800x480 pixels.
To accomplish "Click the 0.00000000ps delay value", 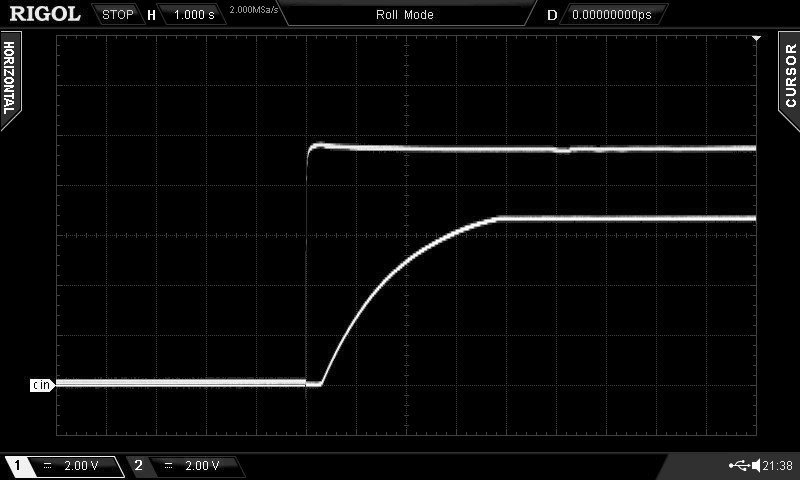I will tap(612, 15).
